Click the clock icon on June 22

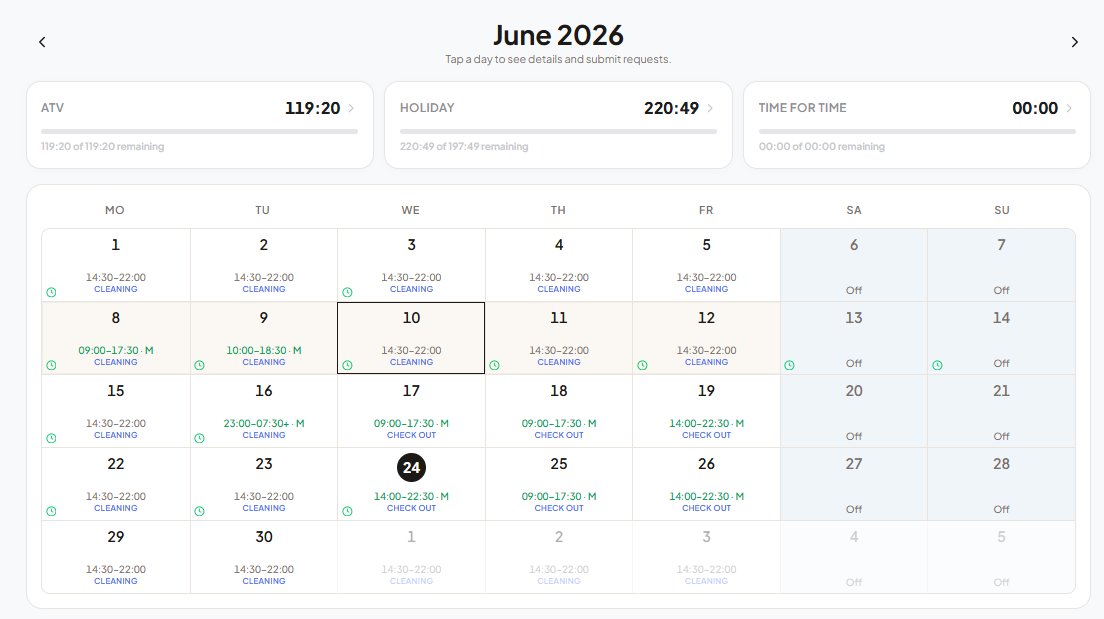(x=51, y=511)
